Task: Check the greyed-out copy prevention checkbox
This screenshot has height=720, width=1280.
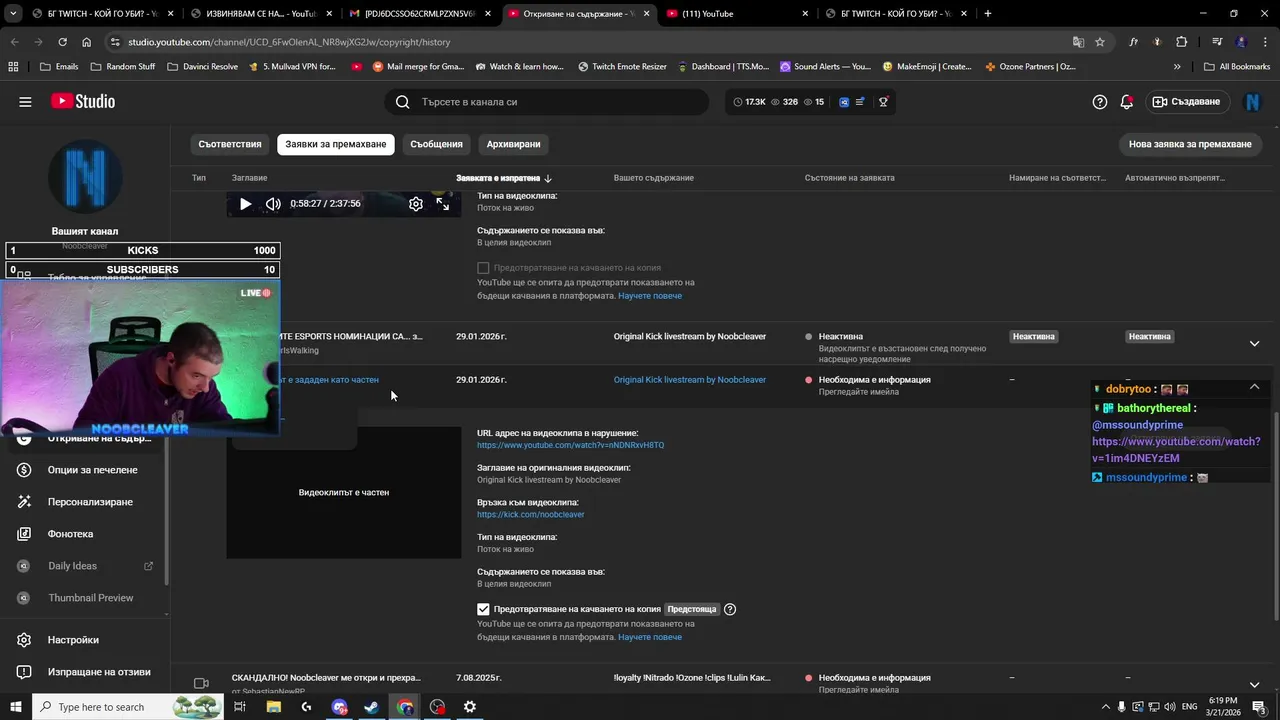Action: (x=484, y=268)
